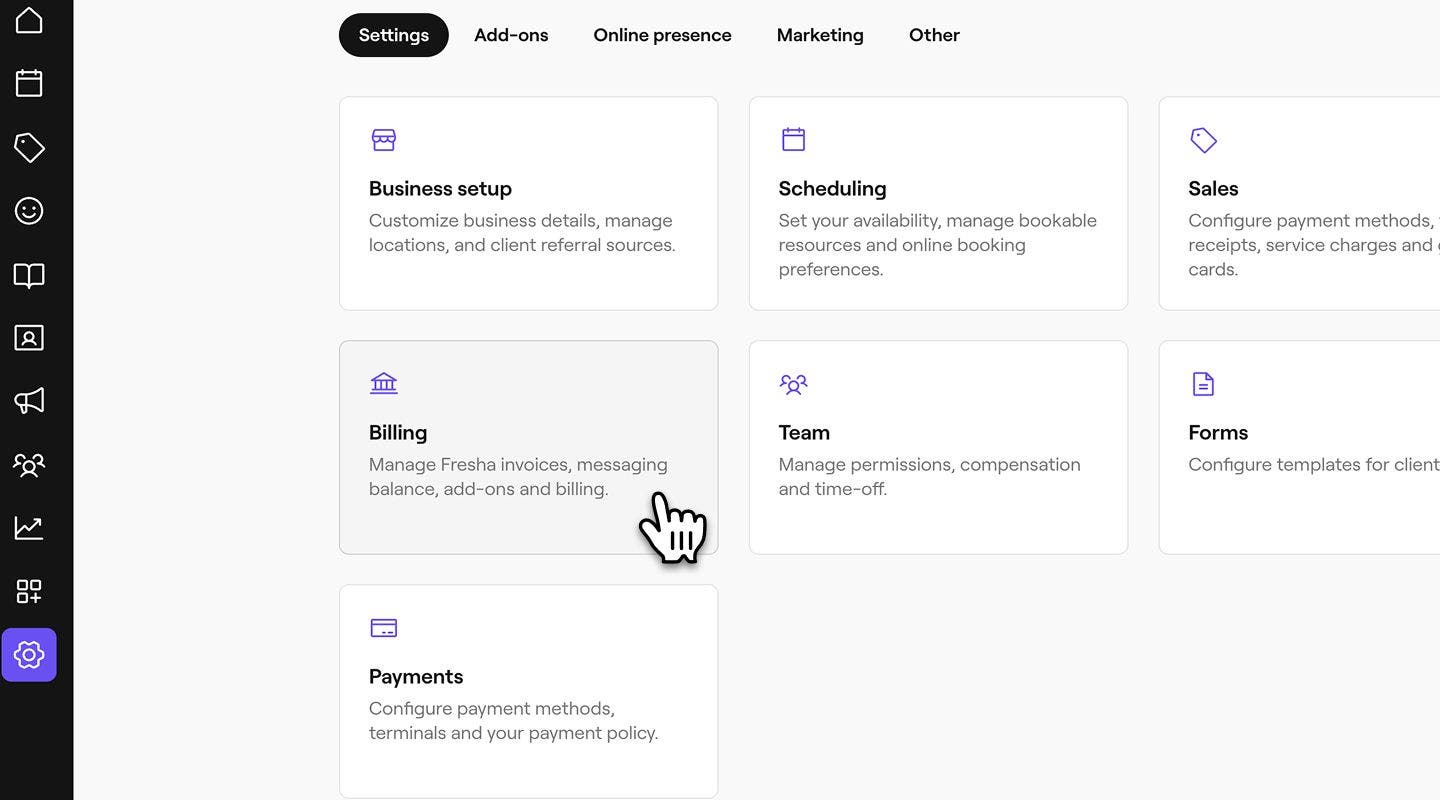Image resolution: width=1440 pixels, height=800 pixels.
Task: Open the Marketing tab
Action: click(820, 35)
